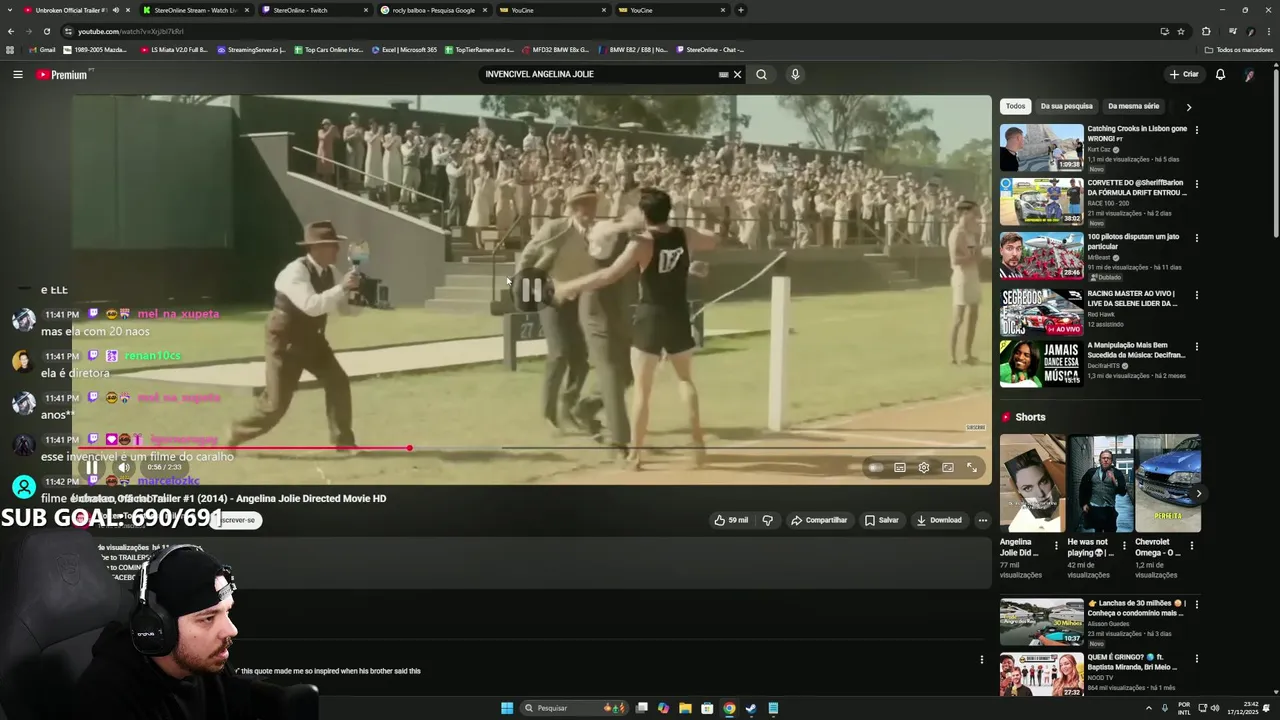Open the browser extensions puzzle icon
This screenshot has width=1280, height=720.
pos(1206,31)
